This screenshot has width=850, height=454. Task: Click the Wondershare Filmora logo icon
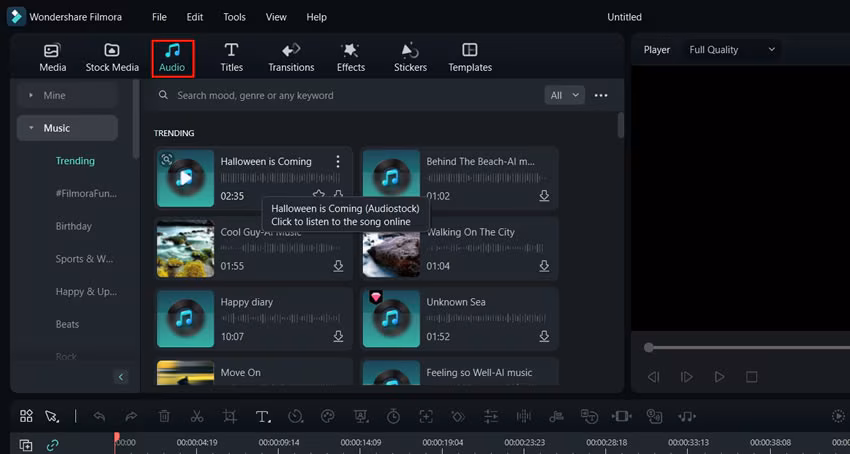tap(16, 17)
